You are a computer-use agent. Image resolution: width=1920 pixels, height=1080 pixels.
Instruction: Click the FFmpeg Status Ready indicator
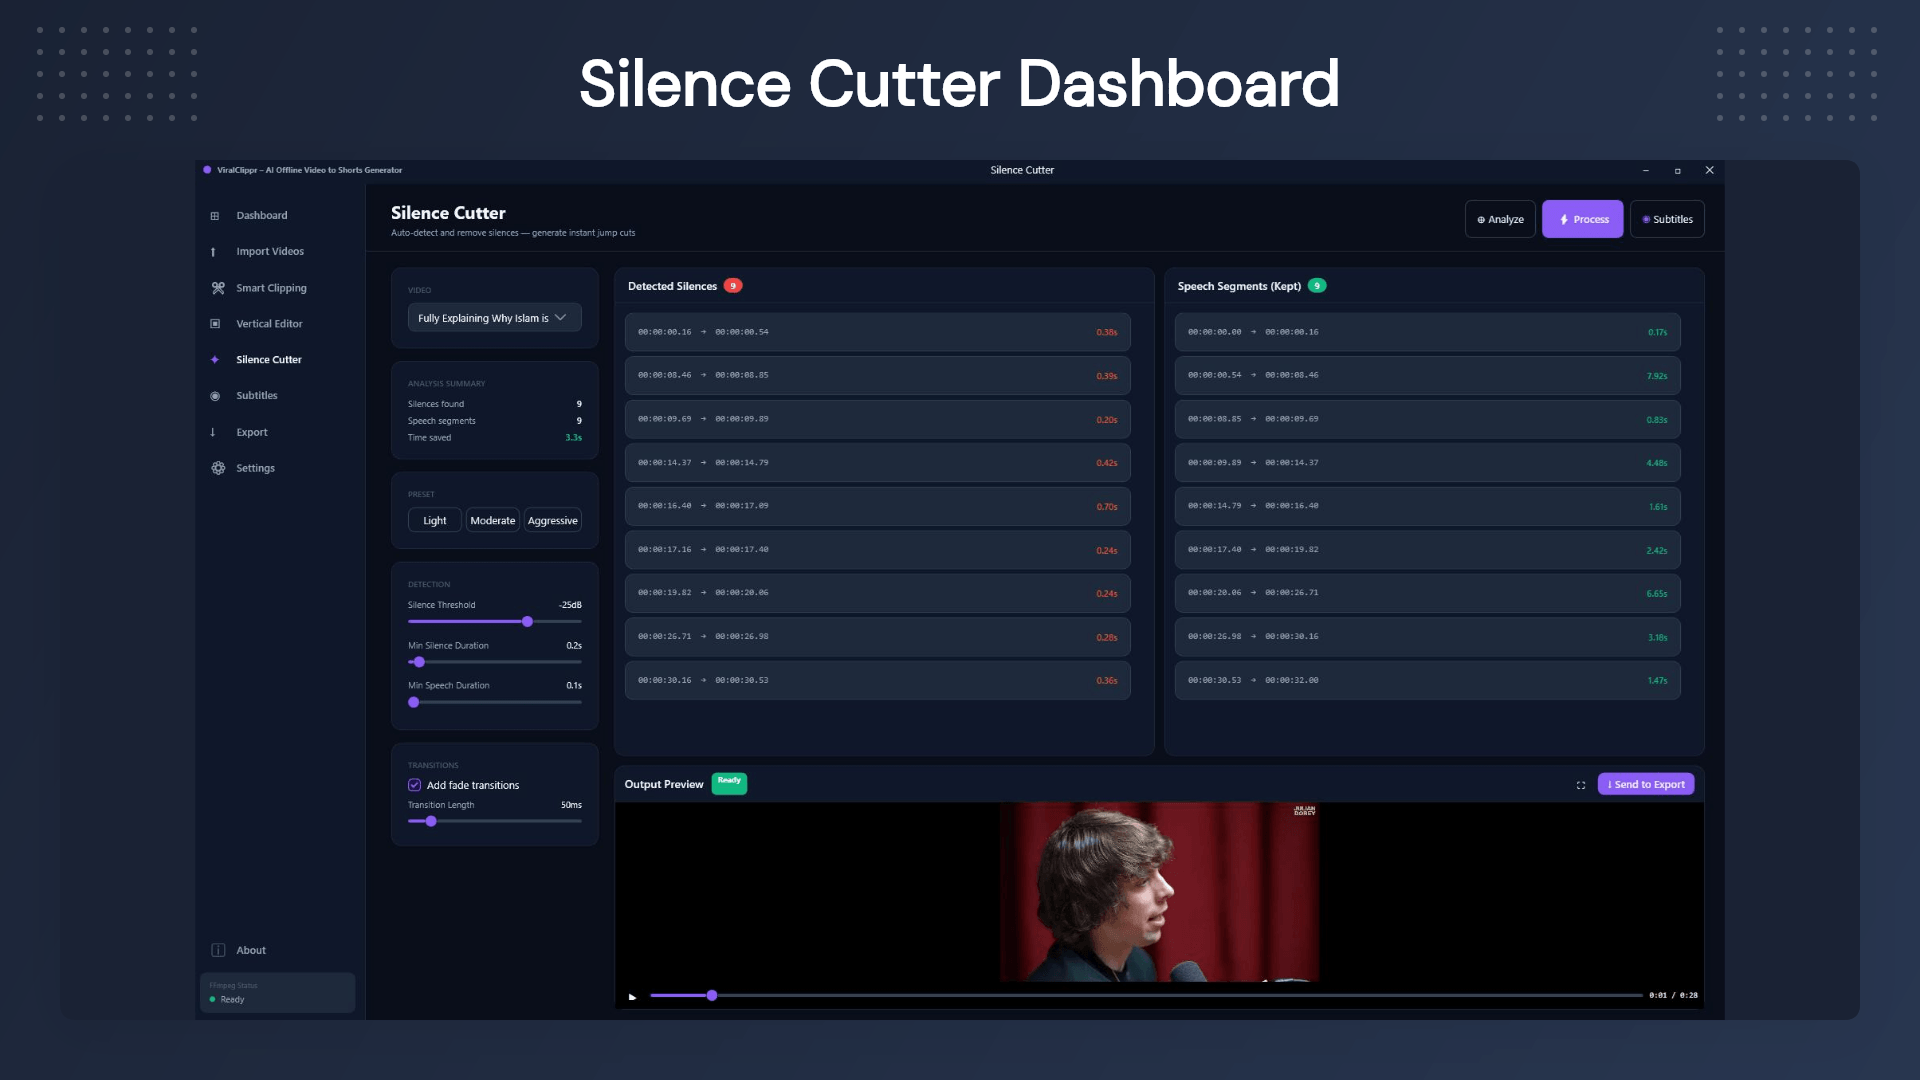[227, 999]
